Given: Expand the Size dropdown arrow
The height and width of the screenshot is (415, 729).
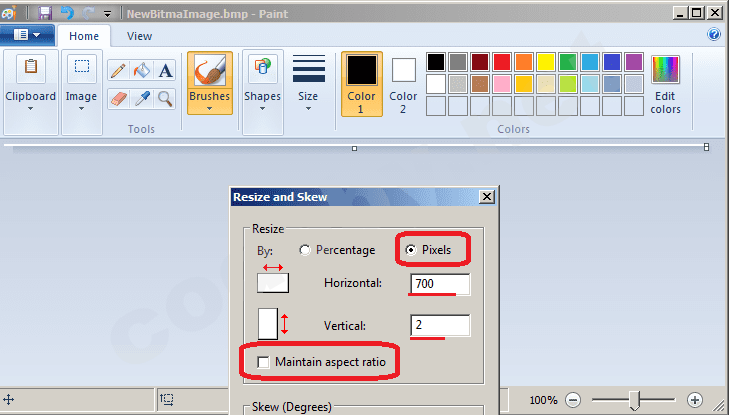Looking at the screenshot, I should click(x=309, y=109).
